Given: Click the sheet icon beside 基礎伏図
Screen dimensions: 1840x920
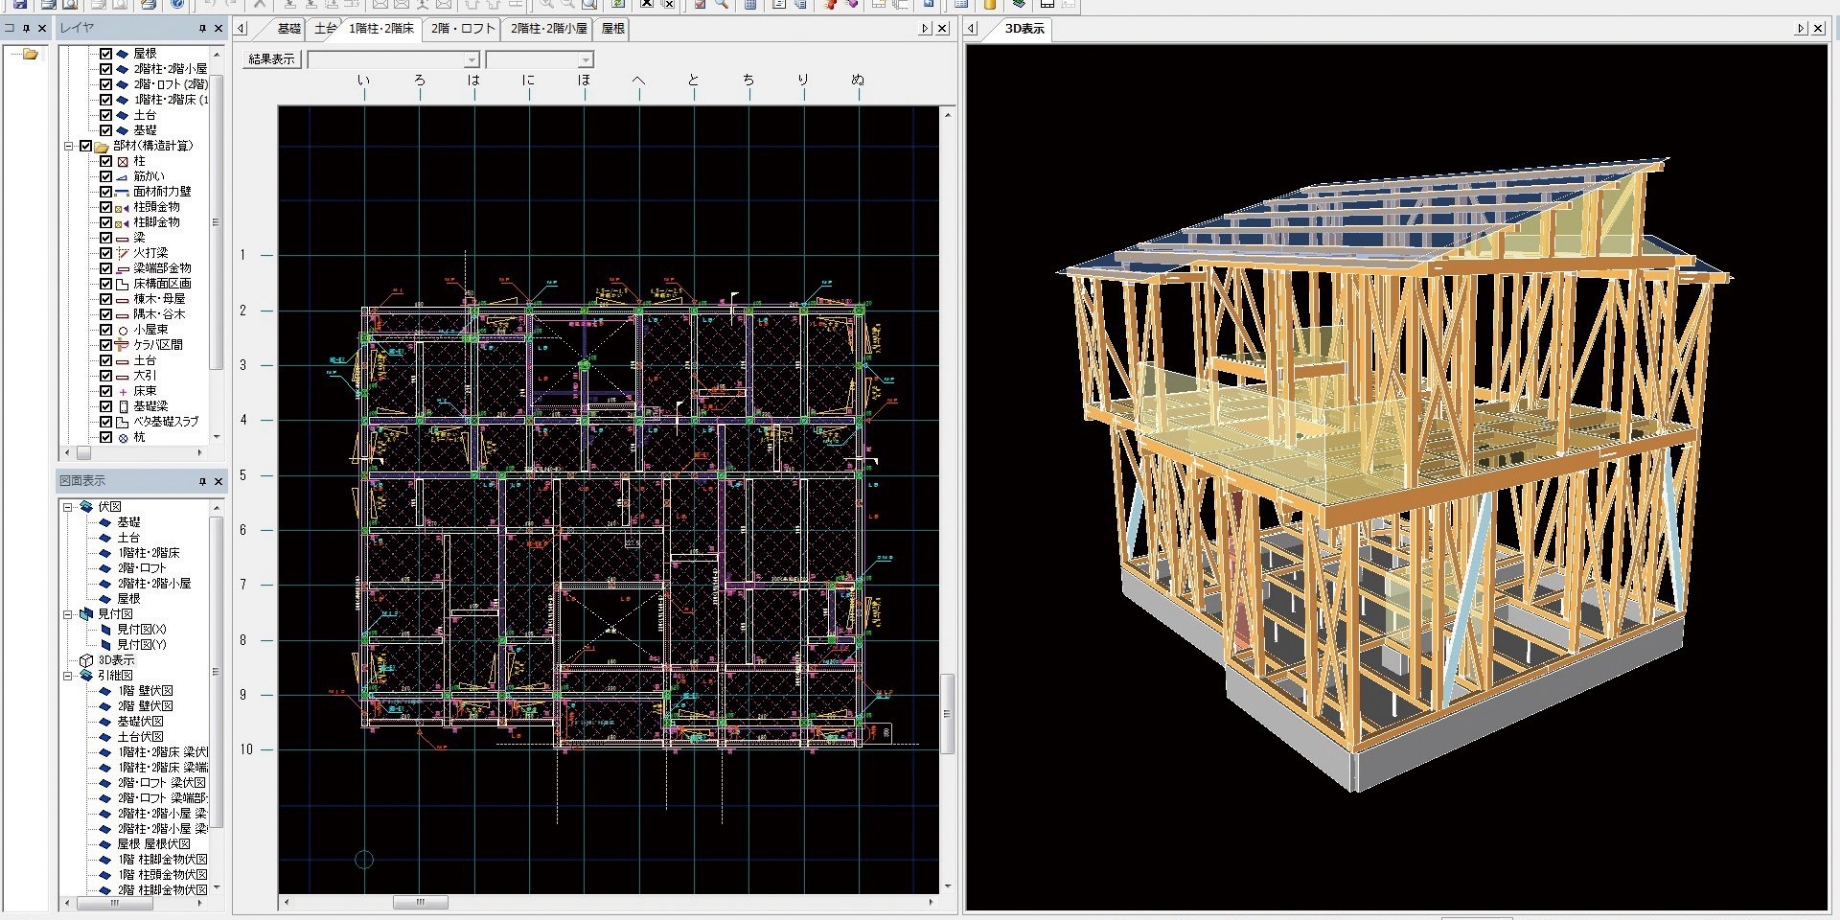Looking at the screenshot, I should tap(106, 722).
